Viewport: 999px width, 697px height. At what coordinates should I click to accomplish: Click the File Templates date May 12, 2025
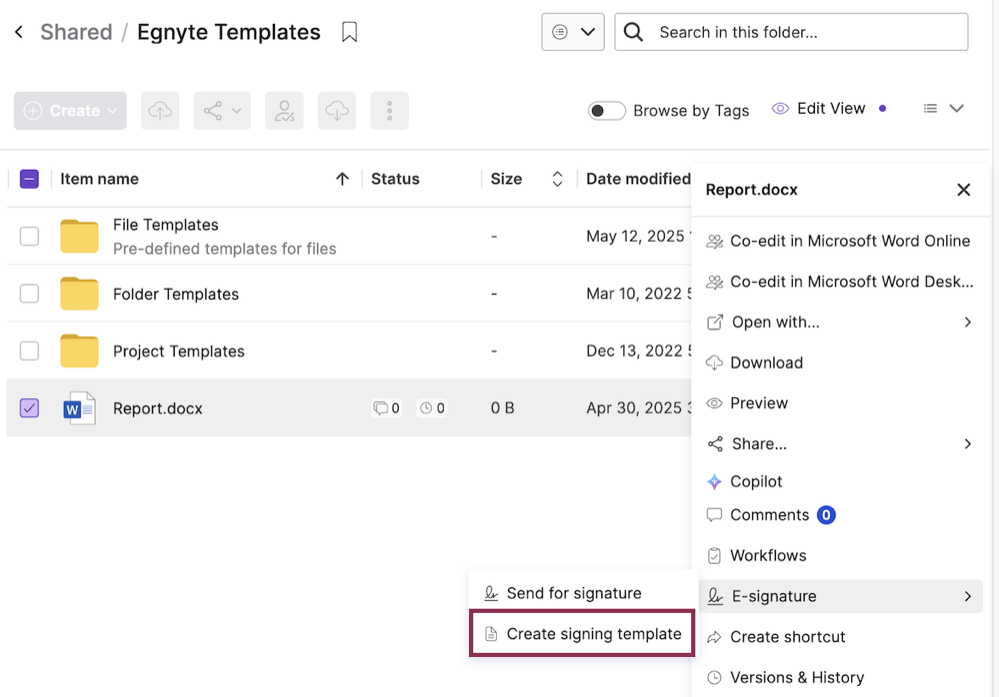click(638, 236)
